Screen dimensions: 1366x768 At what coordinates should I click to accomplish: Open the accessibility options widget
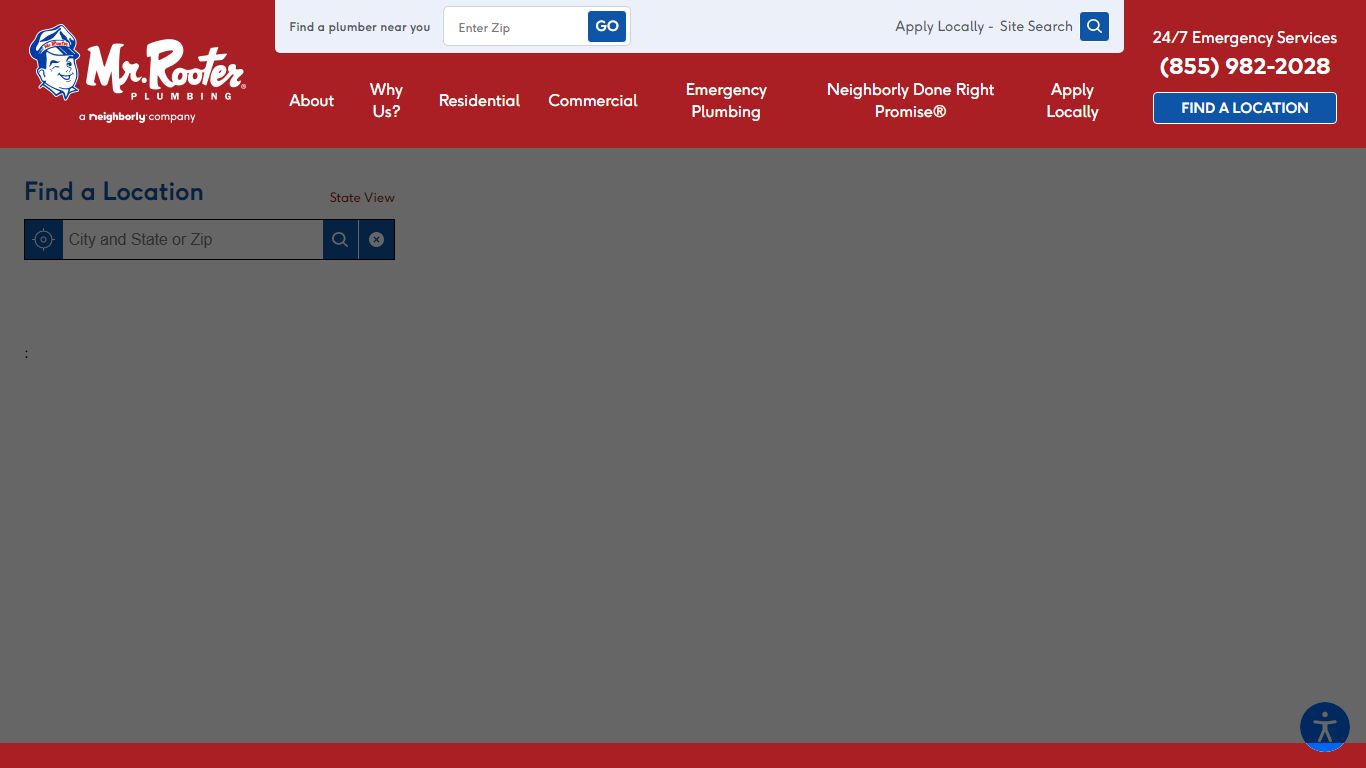tap(1325, 727)
